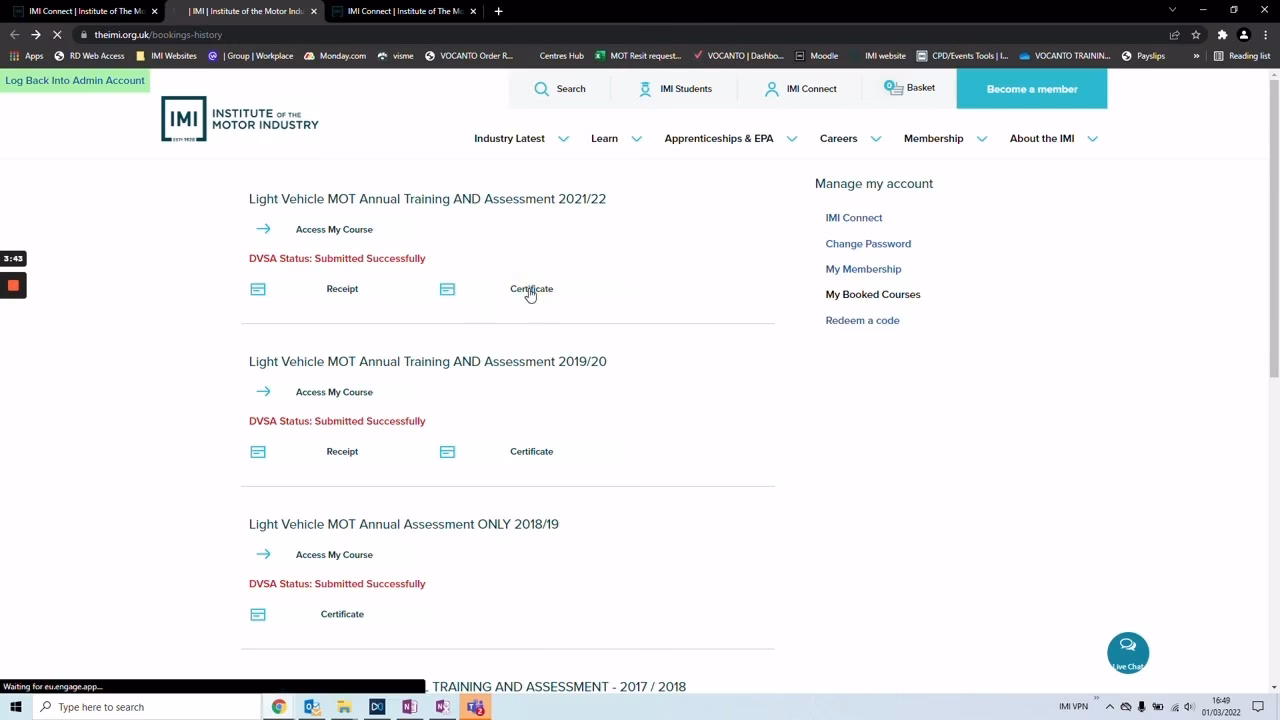Click the arrow beside Access My Course 2021/22
The image size is (1280, 720).
point(263,229)
